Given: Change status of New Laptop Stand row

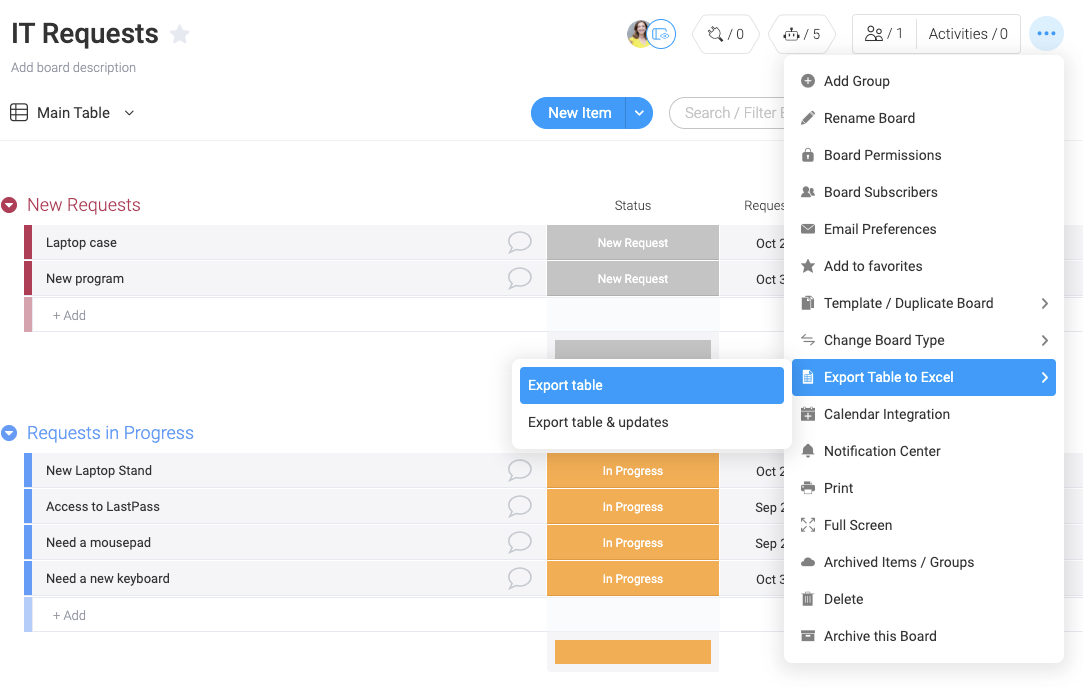Looking at the screenshot, I should tap(633, 470).
